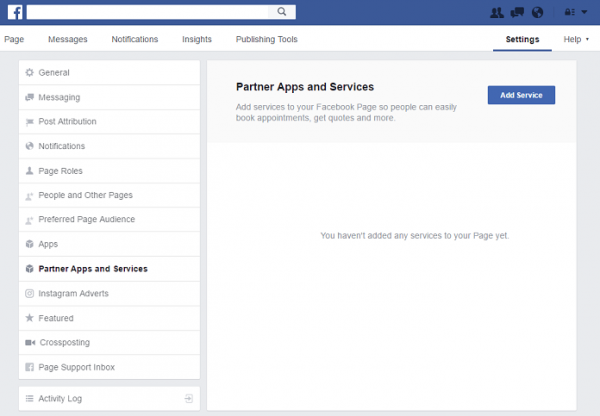This screenshot has height=416, width=600.
Task: Select Partner Apps and Services item
Action: [109, 269]
